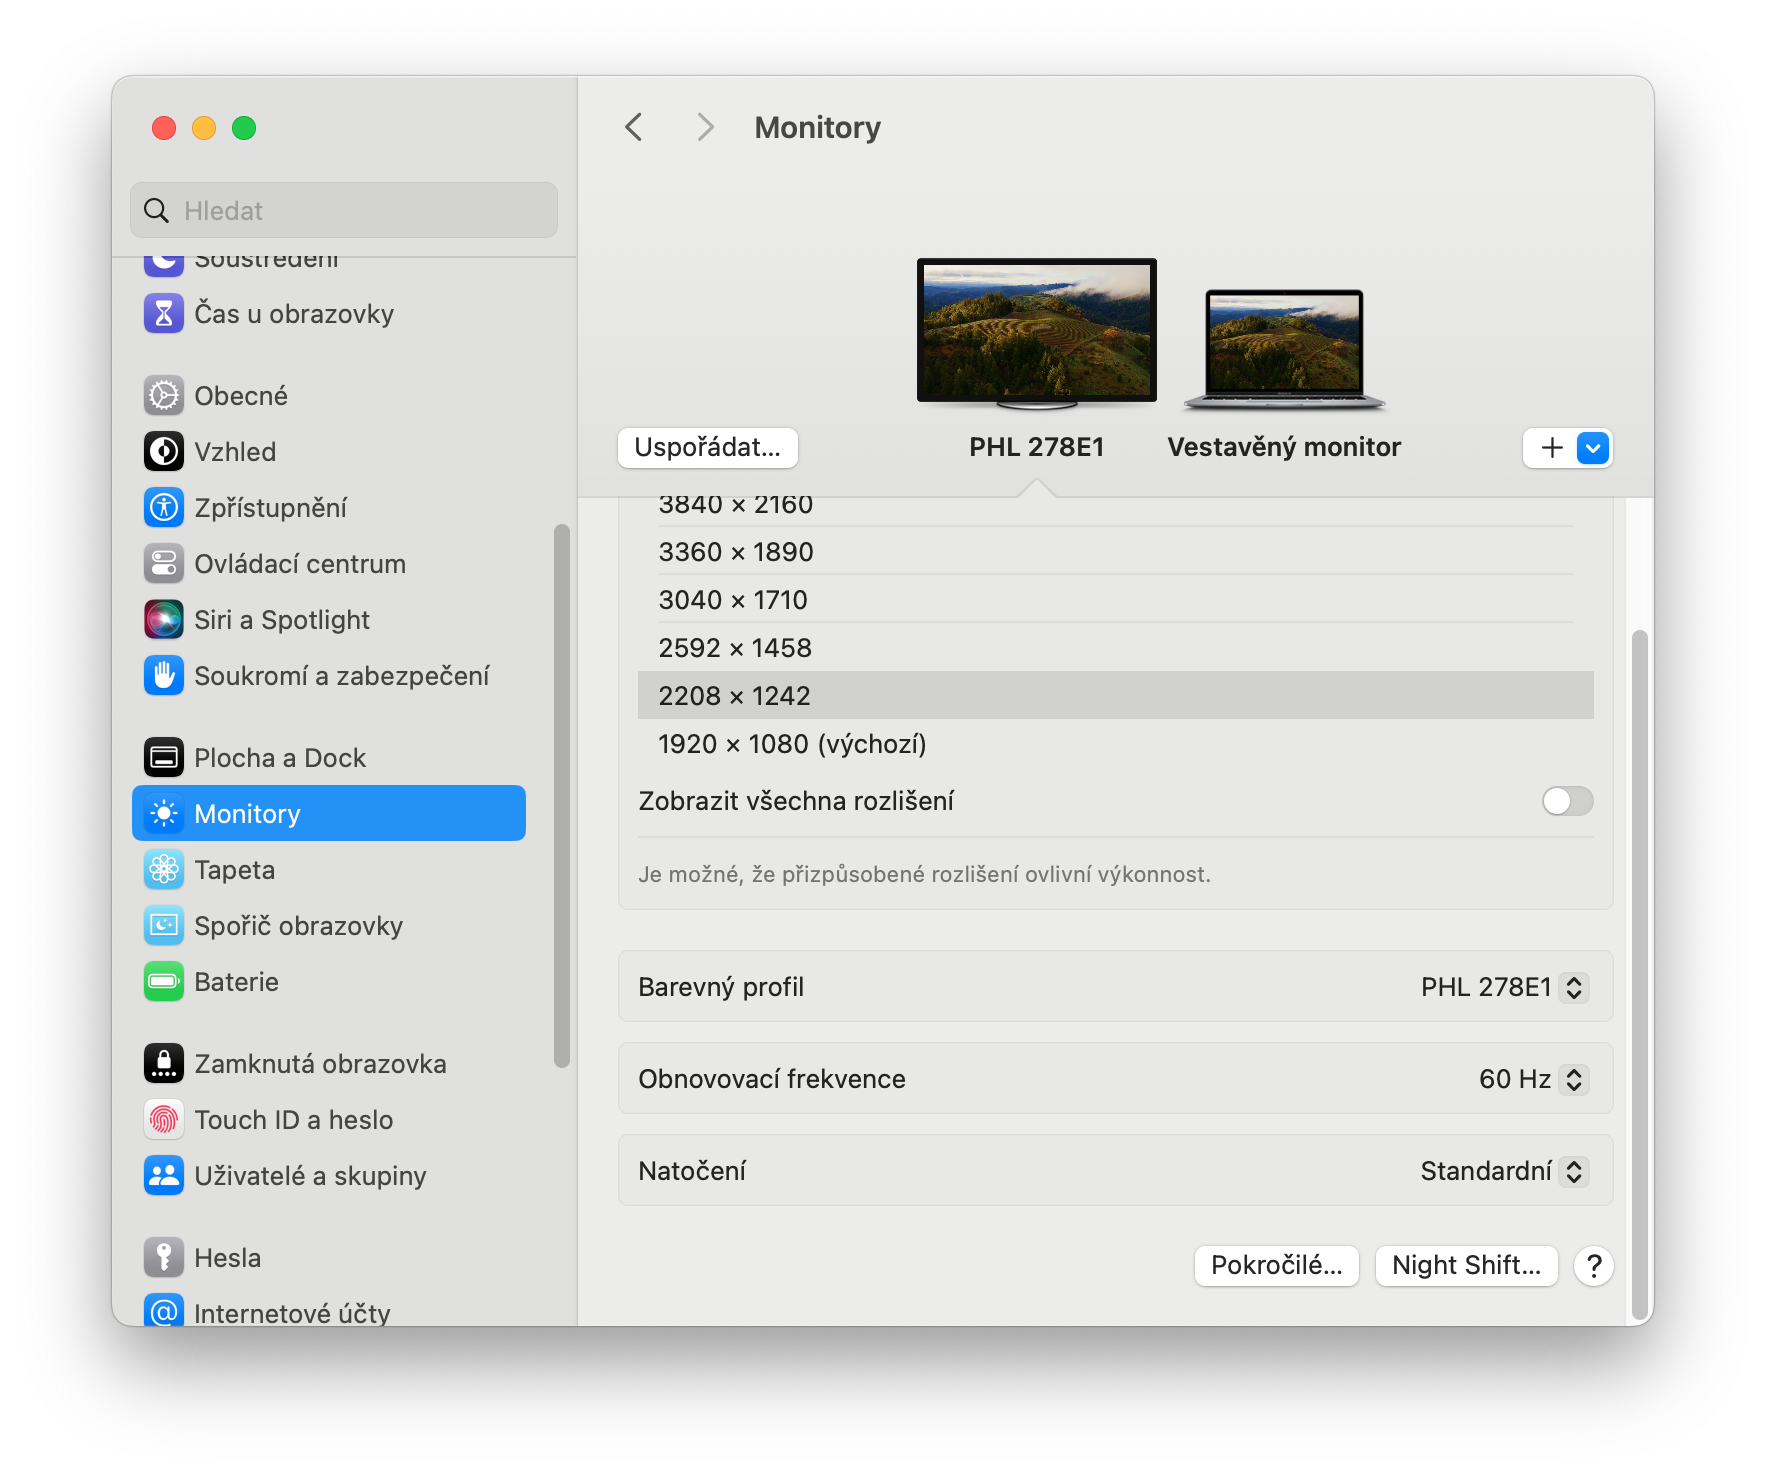Open Touch ID a heslo fingerprint icon
Screen dimensions: 1766x1474
click(164, 1120)
